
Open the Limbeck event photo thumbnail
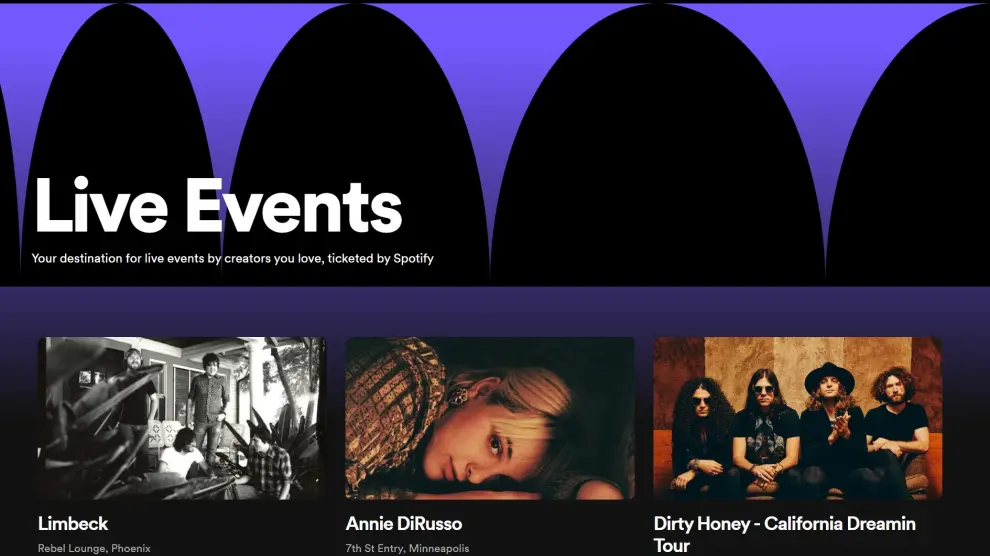[182, 418]
